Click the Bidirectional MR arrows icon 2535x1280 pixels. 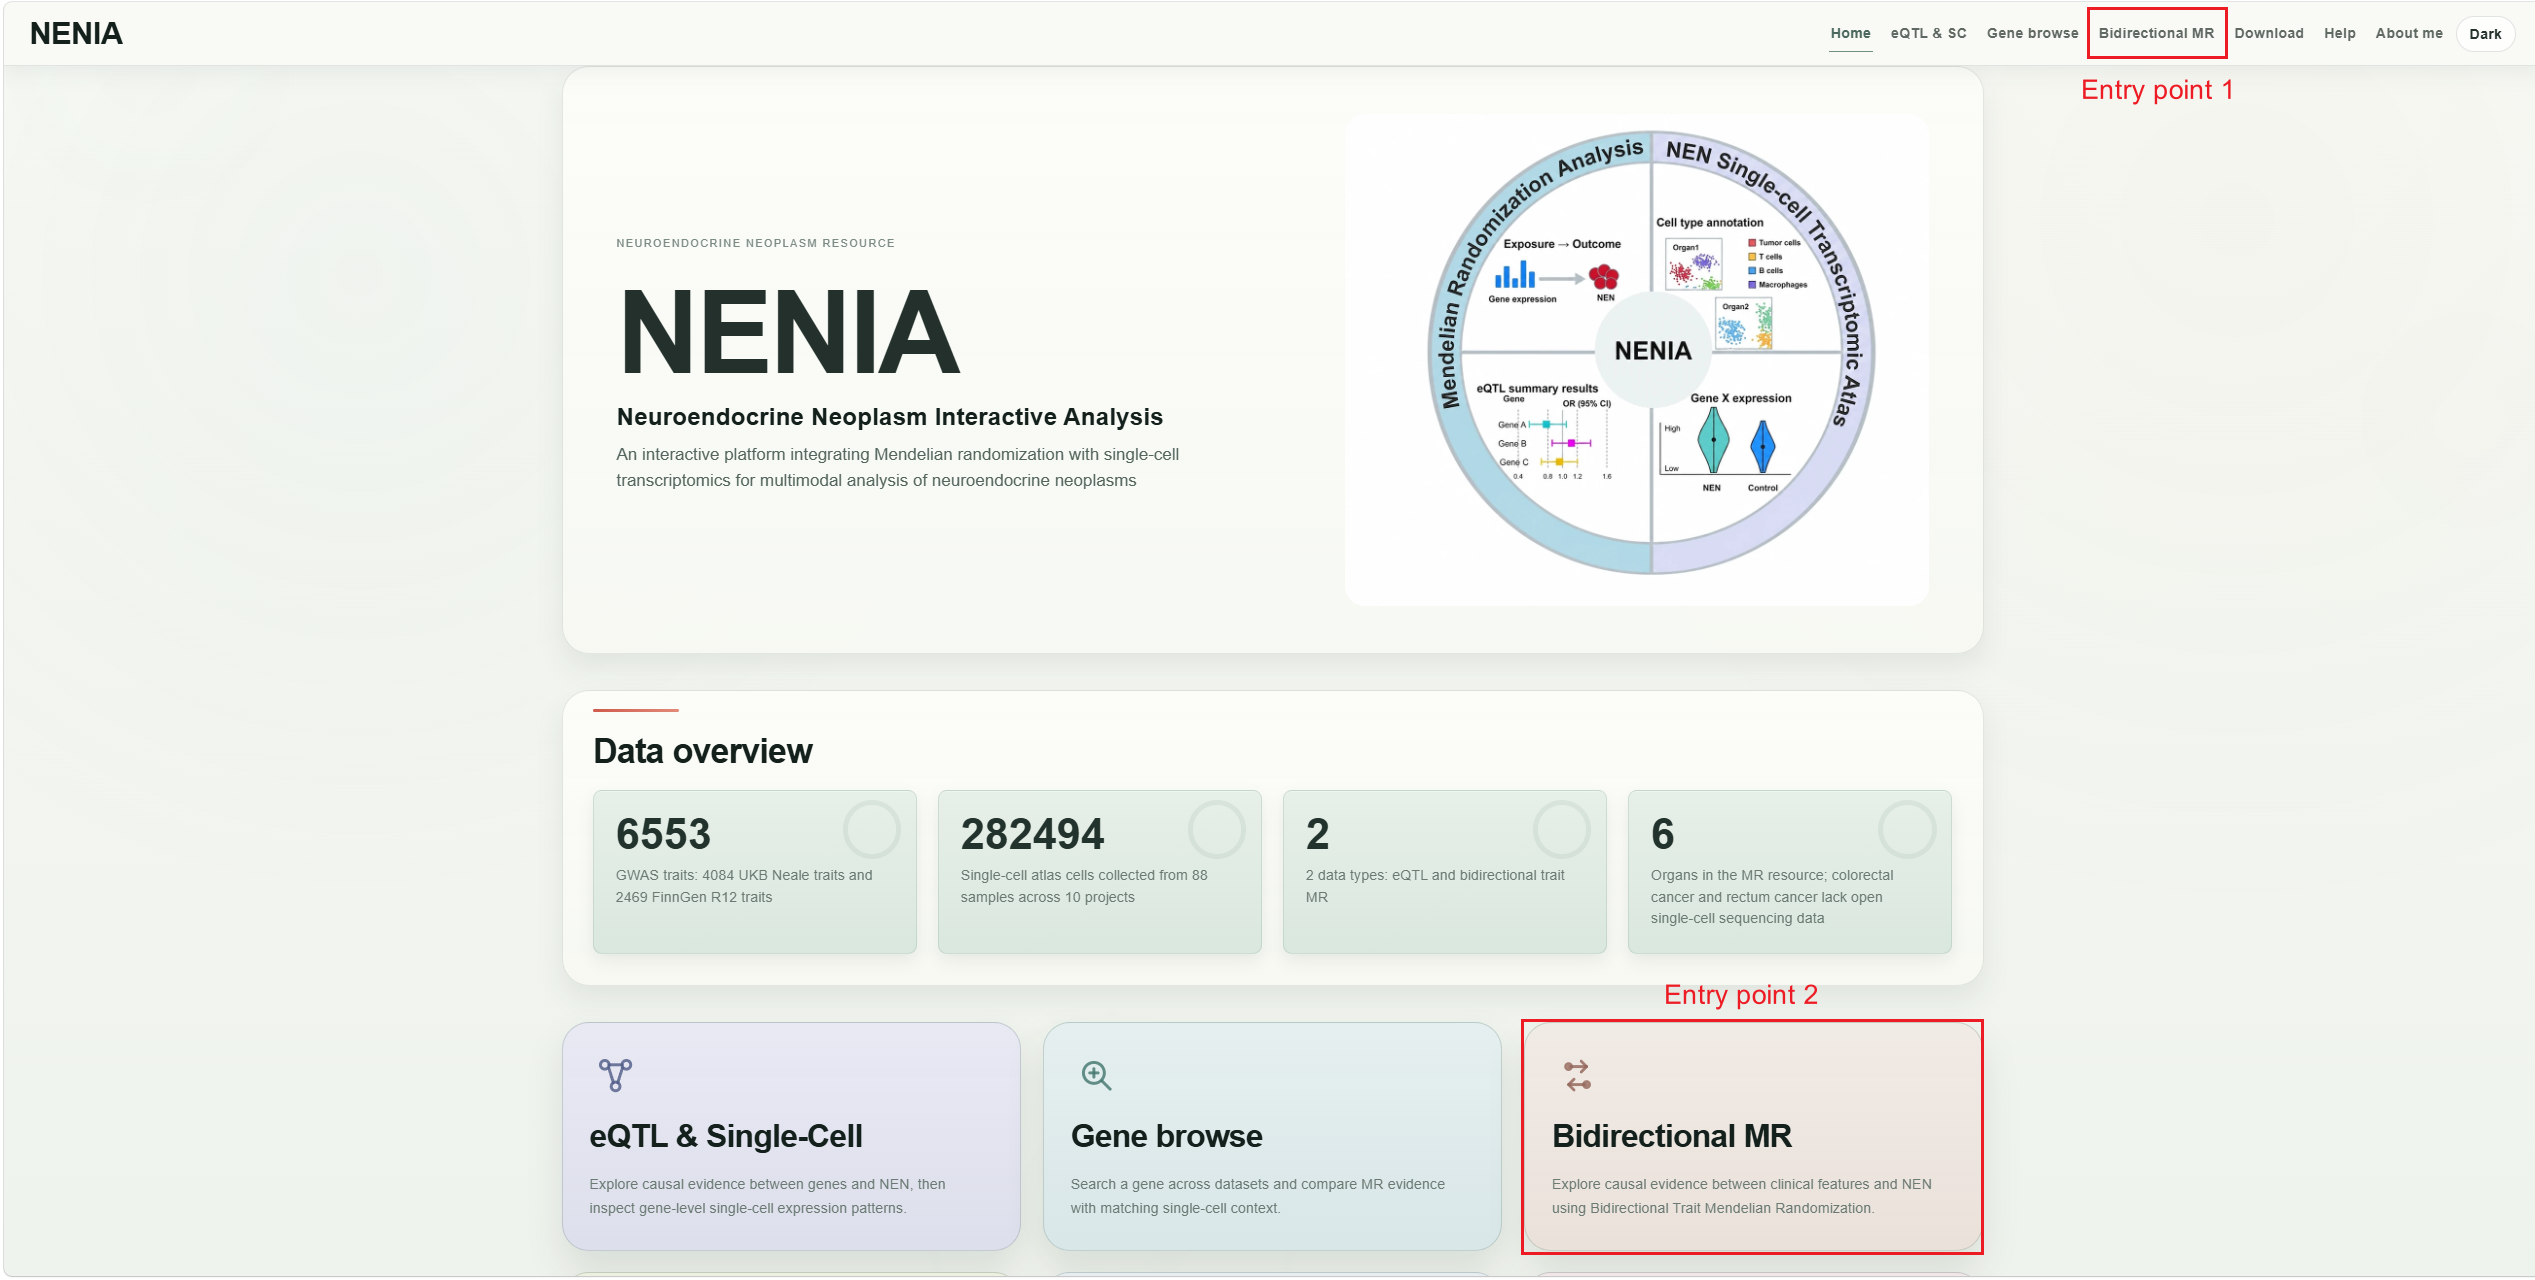(1577, 1075)
